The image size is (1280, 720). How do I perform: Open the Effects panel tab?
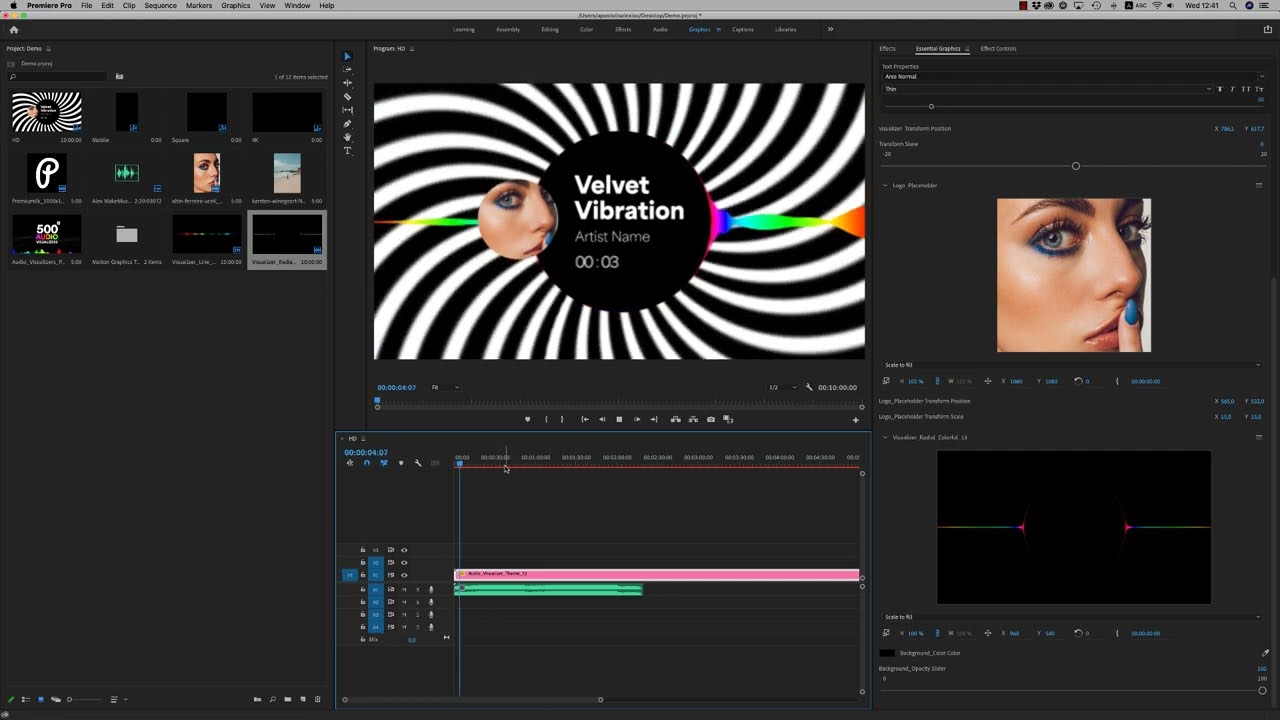887,48
